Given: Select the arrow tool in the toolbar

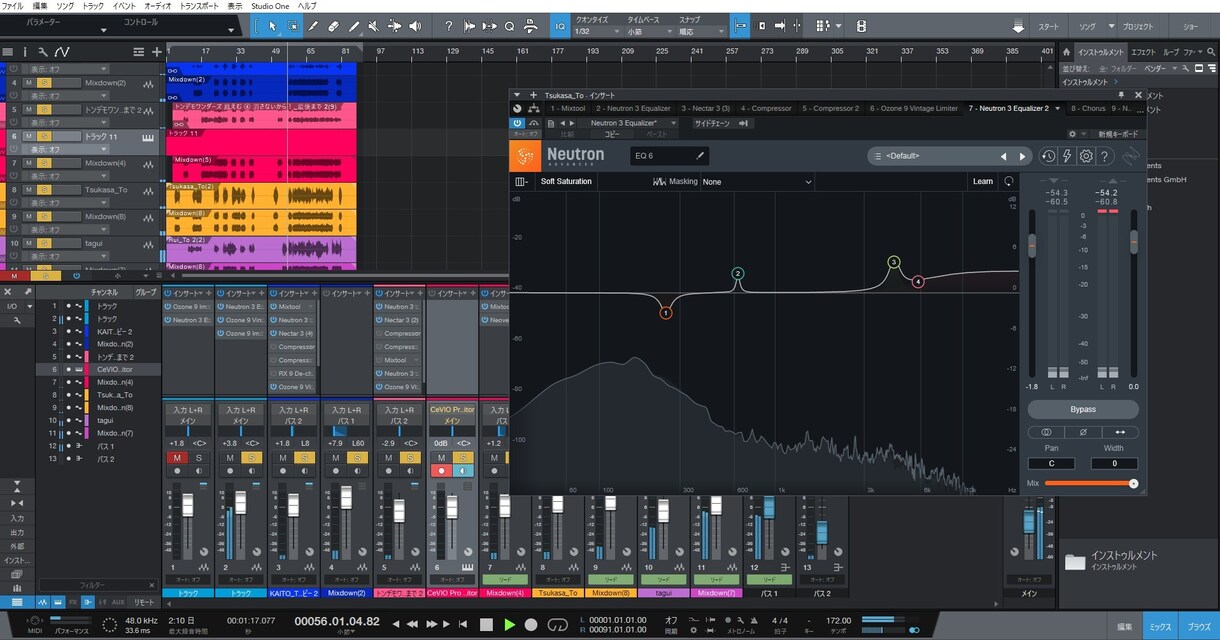Looking at the screenshot, I should (x=273, y=26).
